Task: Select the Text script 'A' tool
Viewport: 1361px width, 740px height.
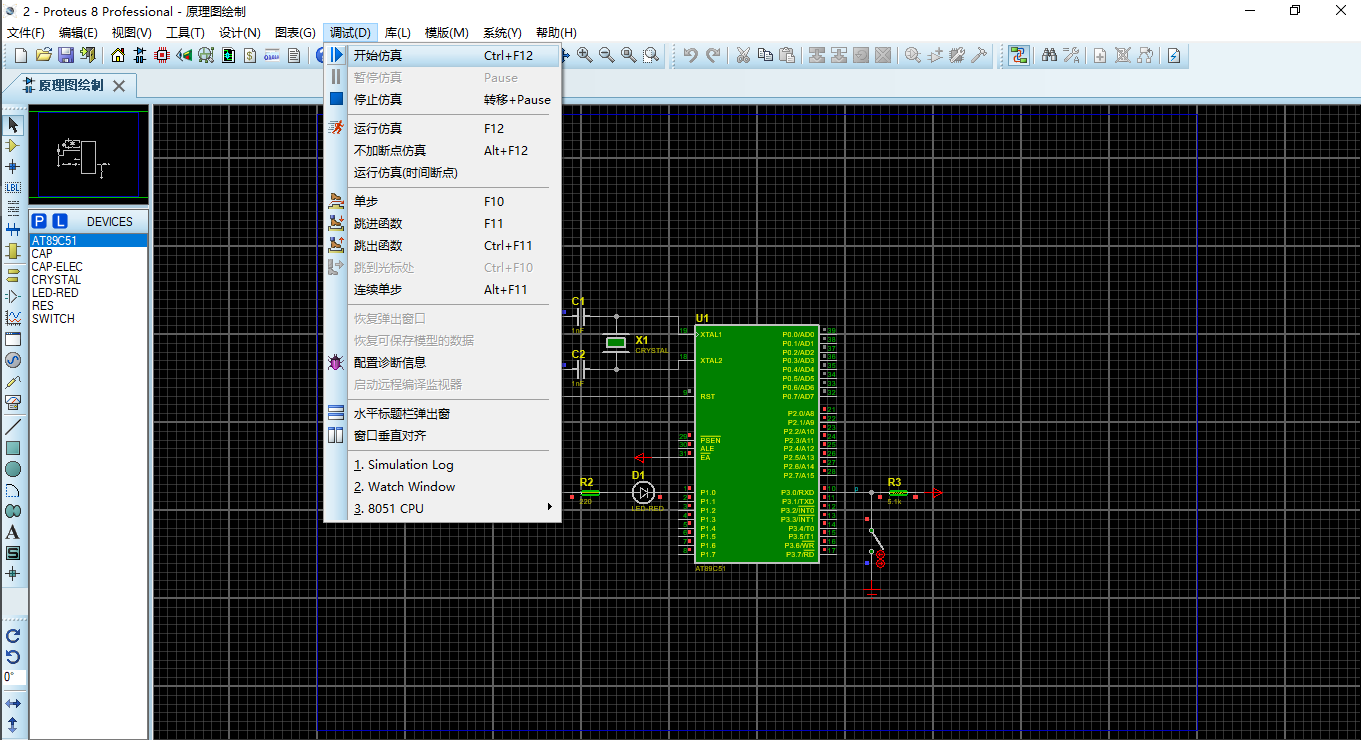Action: point(13,532)
